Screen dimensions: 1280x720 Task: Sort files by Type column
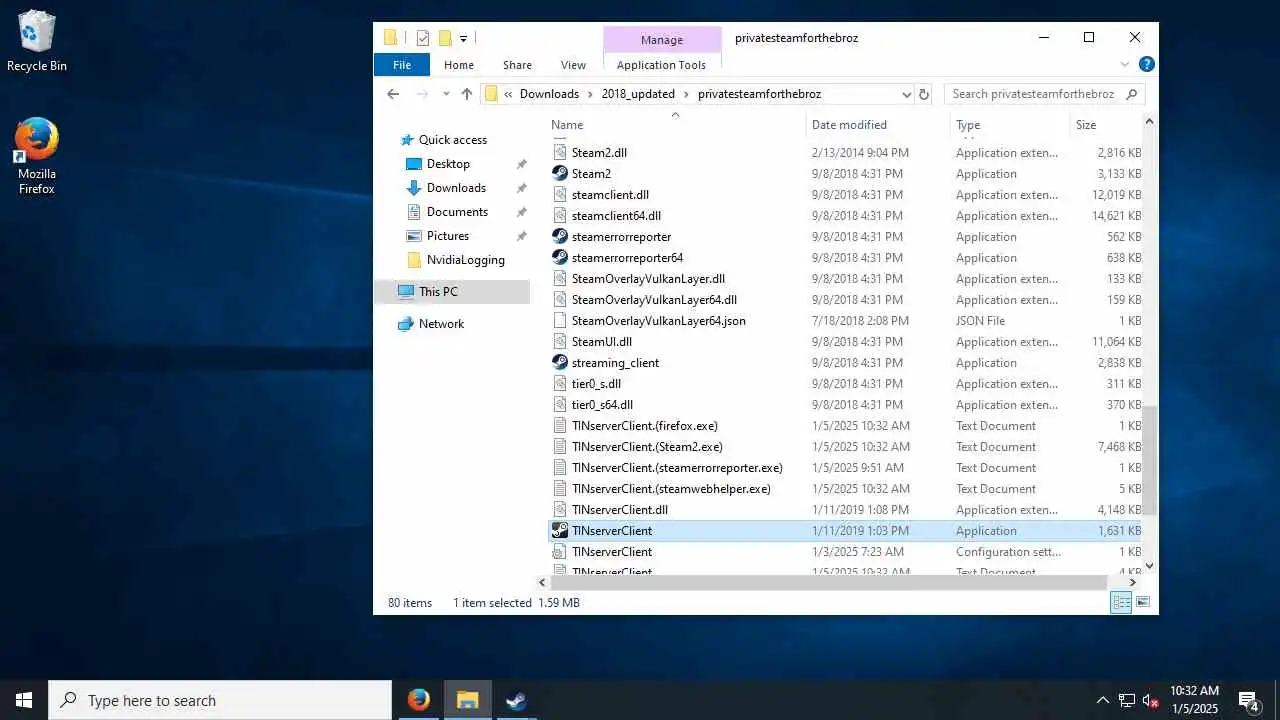[x=1009, y=125]
